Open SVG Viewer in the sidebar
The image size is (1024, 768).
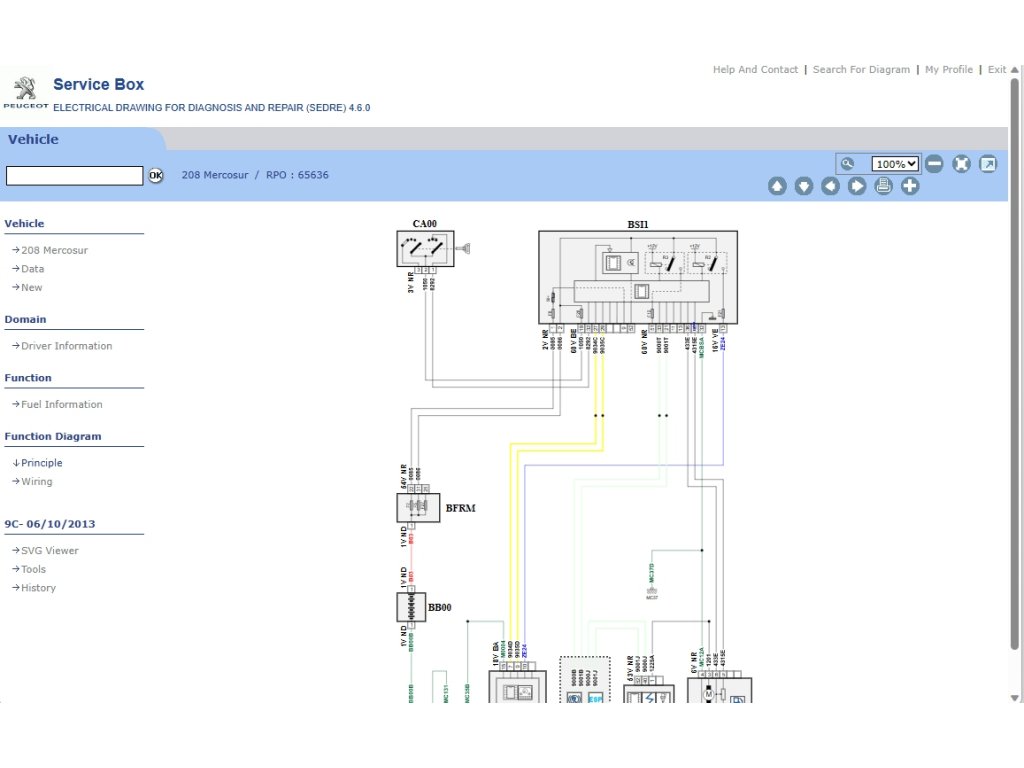[49, 551]
